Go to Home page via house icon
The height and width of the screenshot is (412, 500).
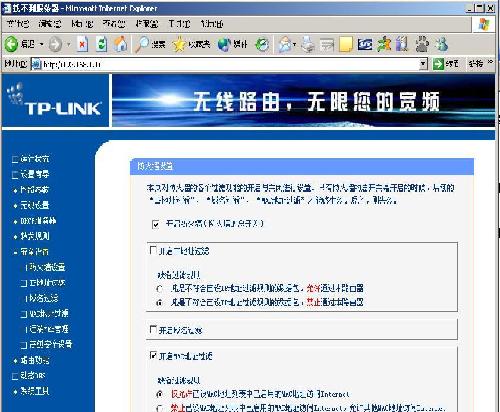click(121, 44)
